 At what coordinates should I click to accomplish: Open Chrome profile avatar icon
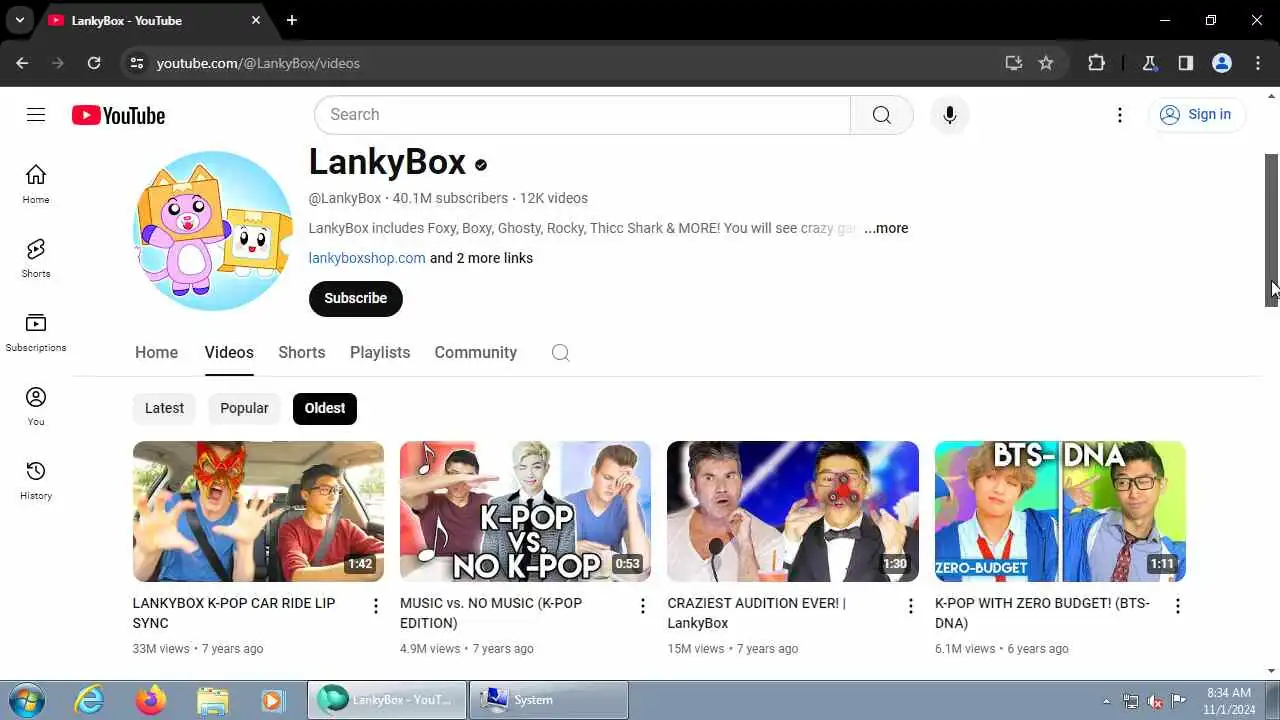1222,63
